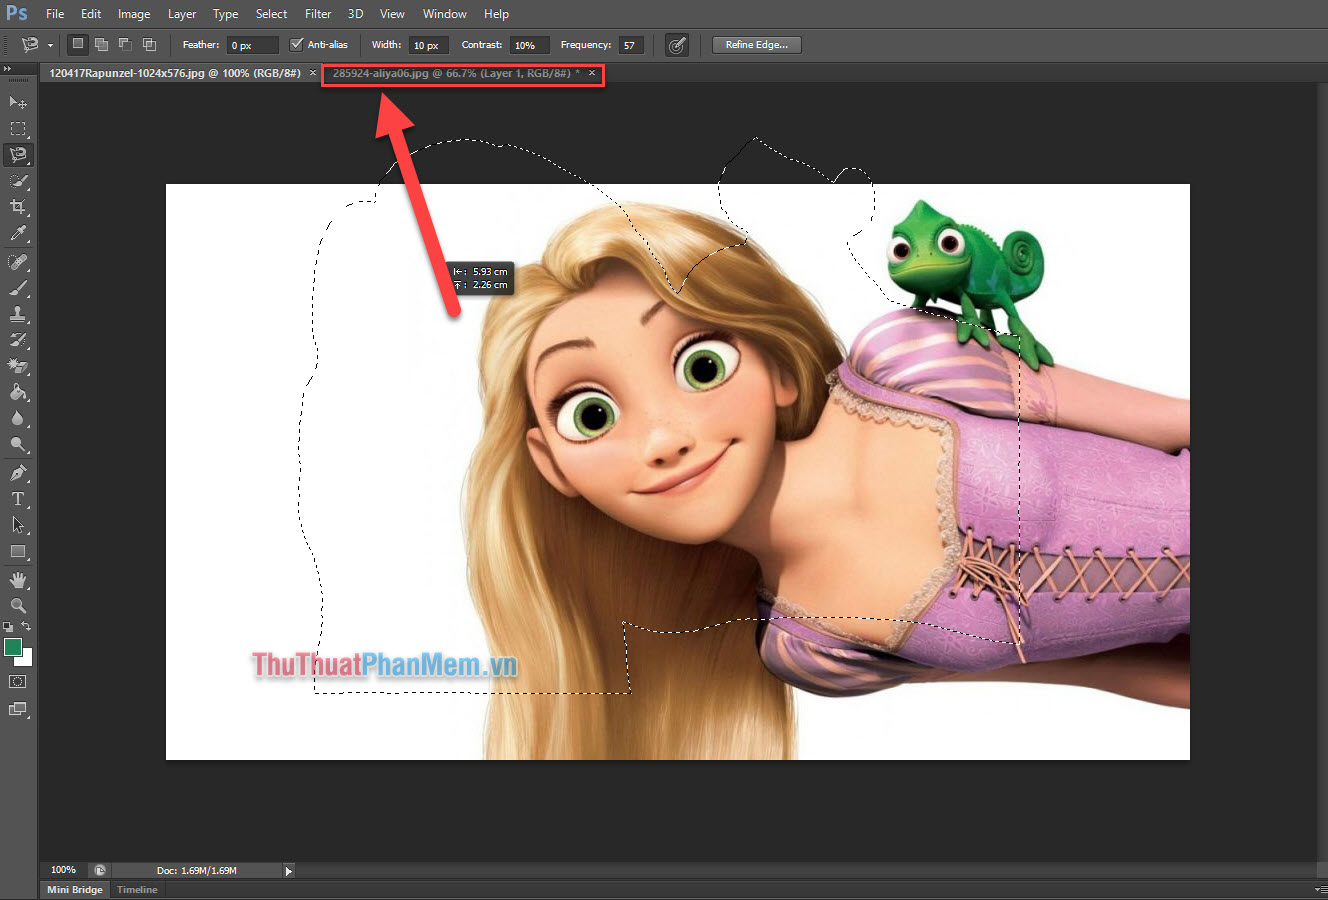Close the 285924-aliya06.jpg tab

592,73
